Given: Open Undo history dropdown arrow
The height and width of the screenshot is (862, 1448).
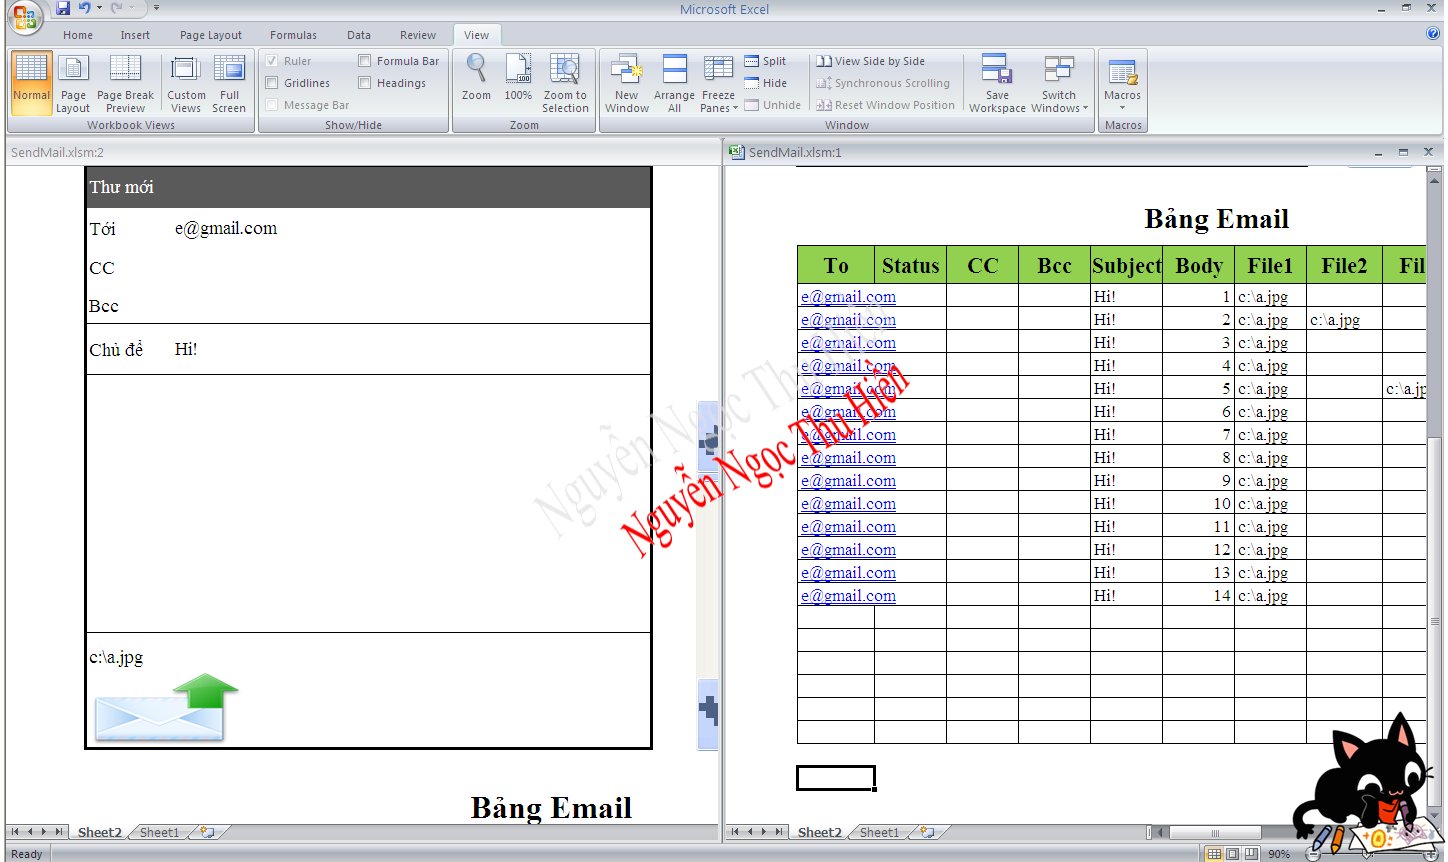Looking at the screenshot, I should coord(99,8).
